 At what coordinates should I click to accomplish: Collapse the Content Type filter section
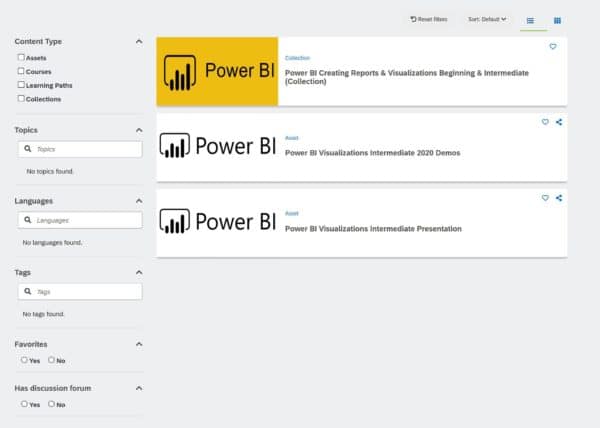[138, 42]
